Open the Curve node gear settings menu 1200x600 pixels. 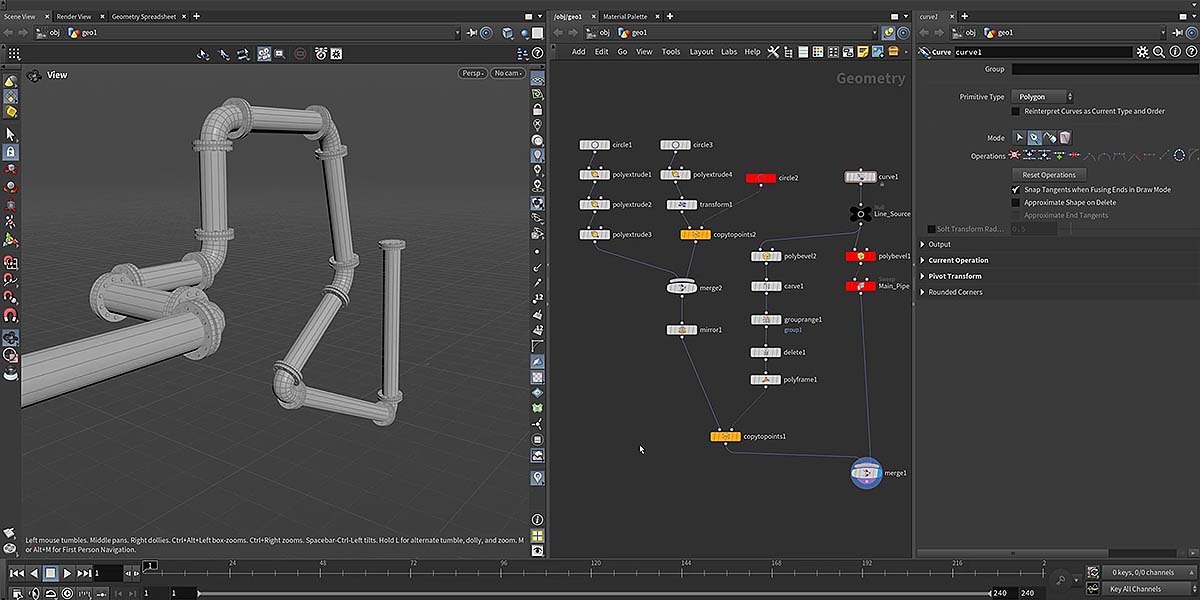tap(1142, 51)
